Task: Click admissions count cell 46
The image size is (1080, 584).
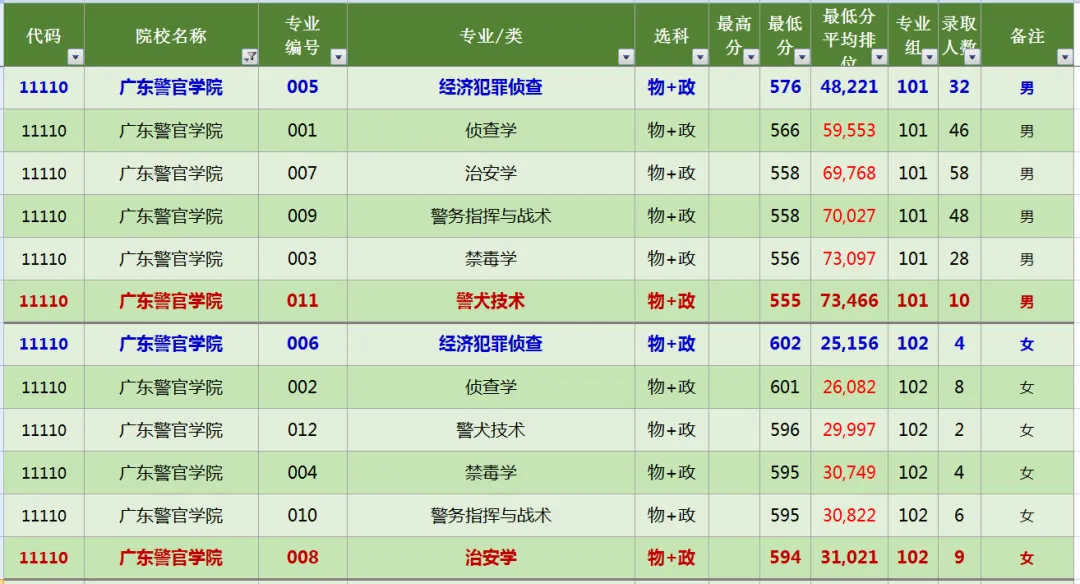Action: [959, 131]
